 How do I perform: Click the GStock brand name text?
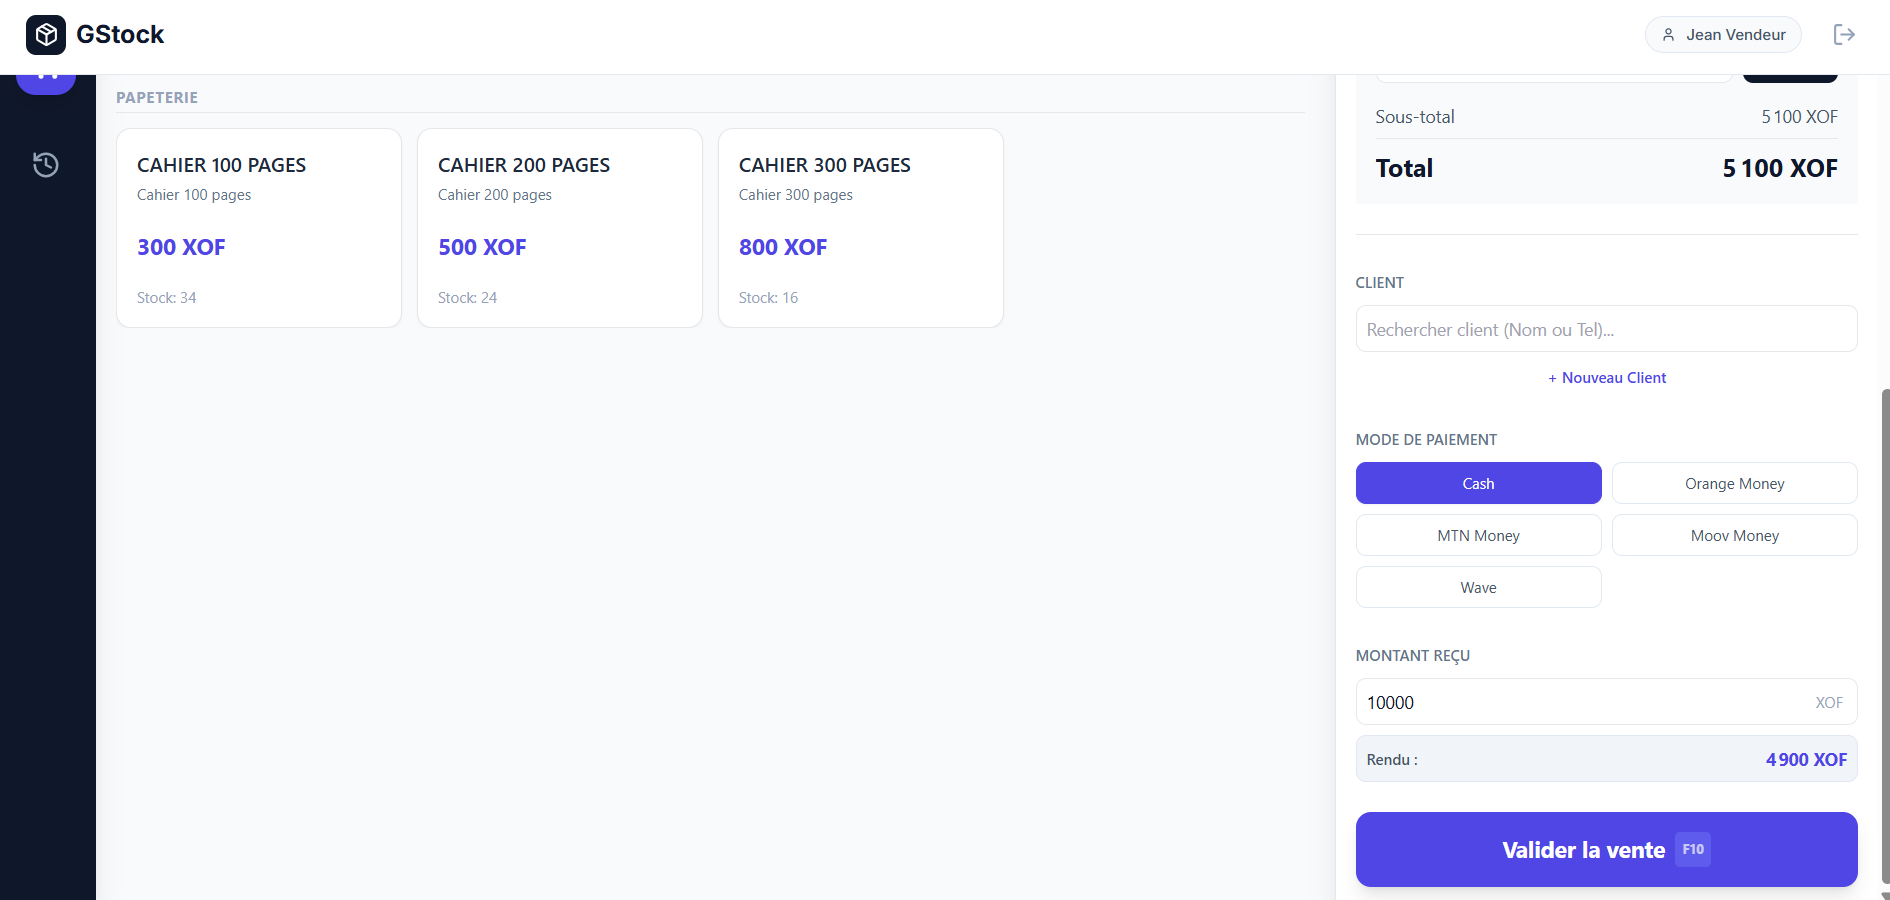(x=120, y=35)
